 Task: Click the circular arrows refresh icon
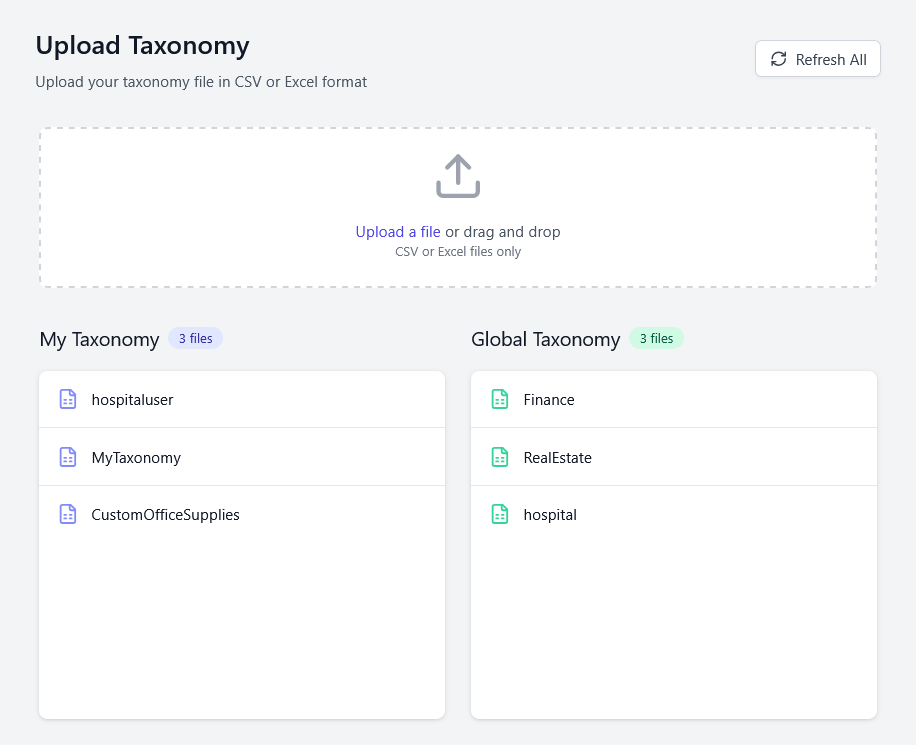coord(778,59)
